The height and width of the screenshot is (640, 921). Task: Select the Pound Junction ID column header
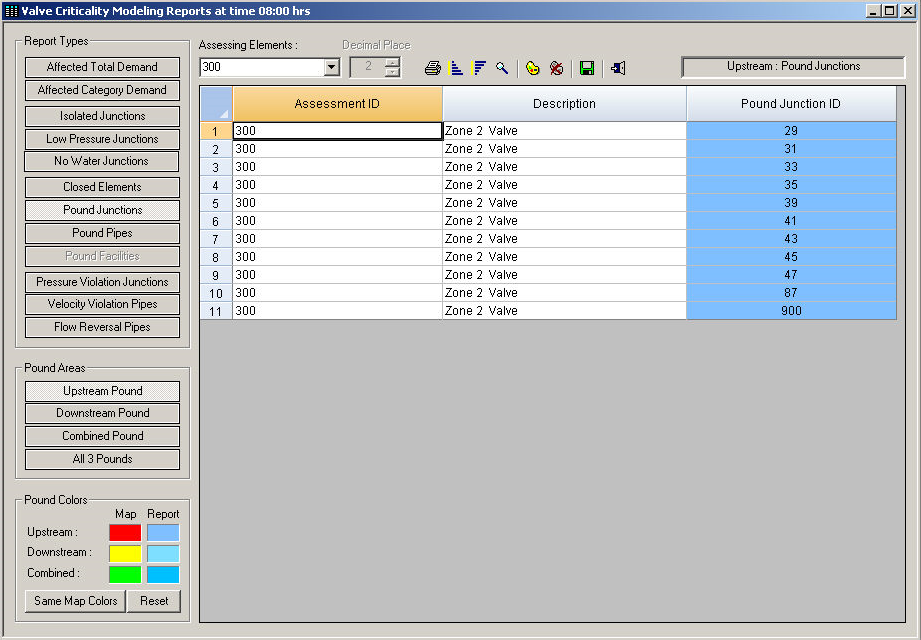point(791,104)
